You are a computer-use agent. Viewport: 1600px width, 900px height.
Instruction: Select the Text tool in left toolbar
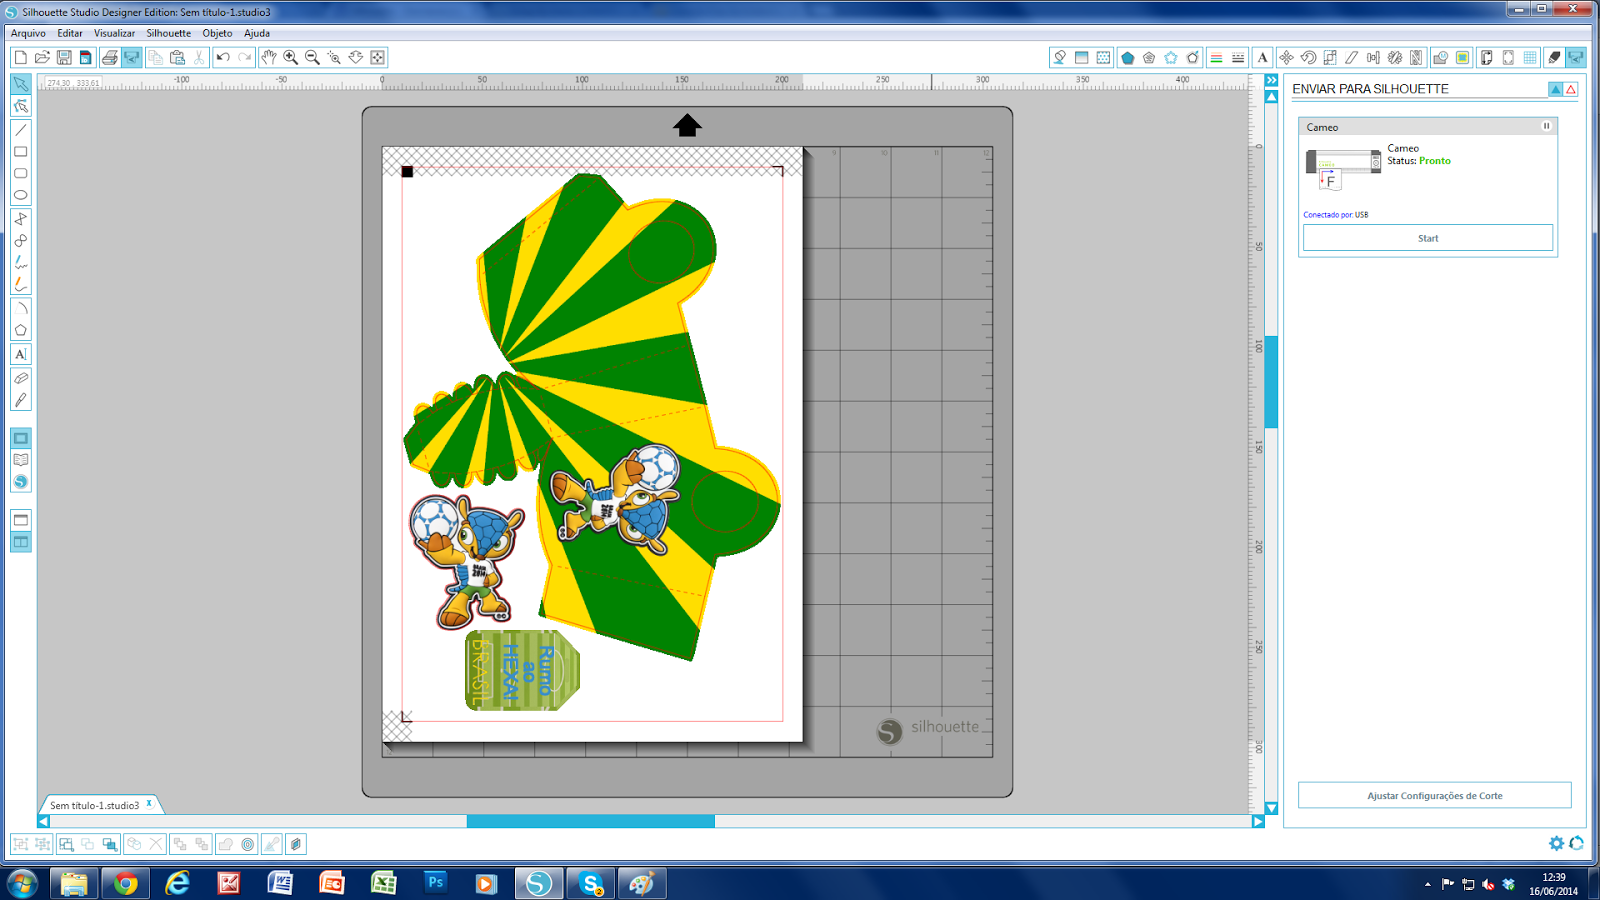pyautogui.click(x=20, y=354)
